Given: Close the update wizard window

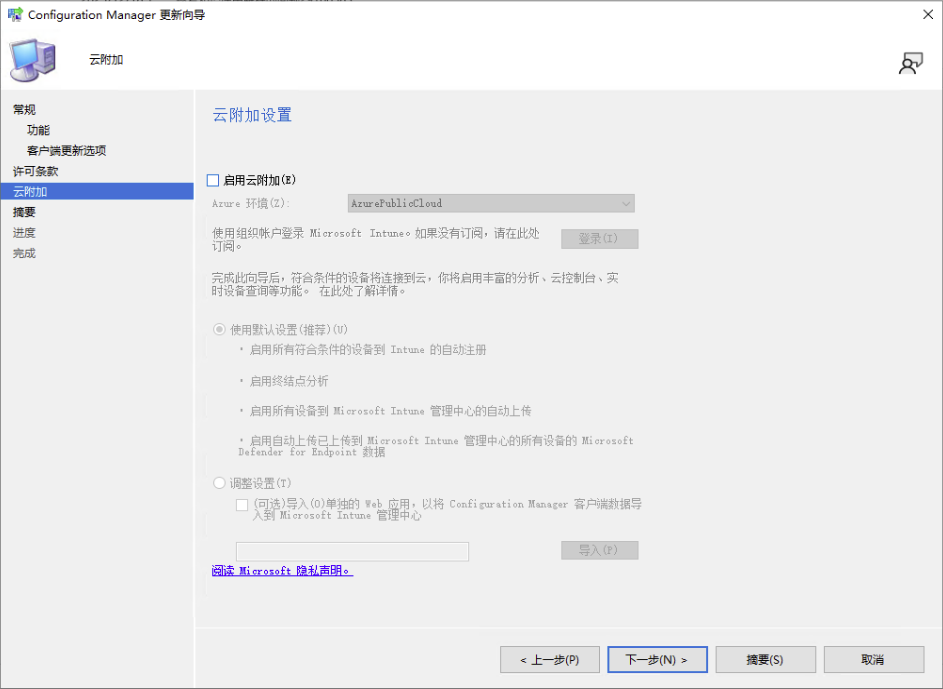Looking at the screenshot, I should [x=928, y=14].
